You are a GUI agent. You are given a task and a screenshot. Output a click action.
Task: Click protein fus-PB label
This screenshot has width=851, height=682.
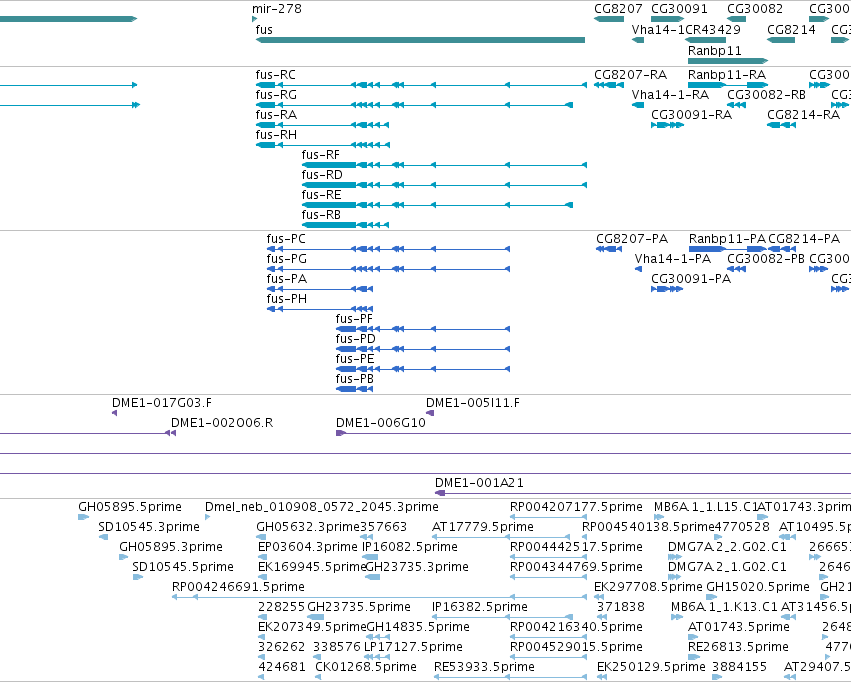pyautogui.click(x=355, y=379)
